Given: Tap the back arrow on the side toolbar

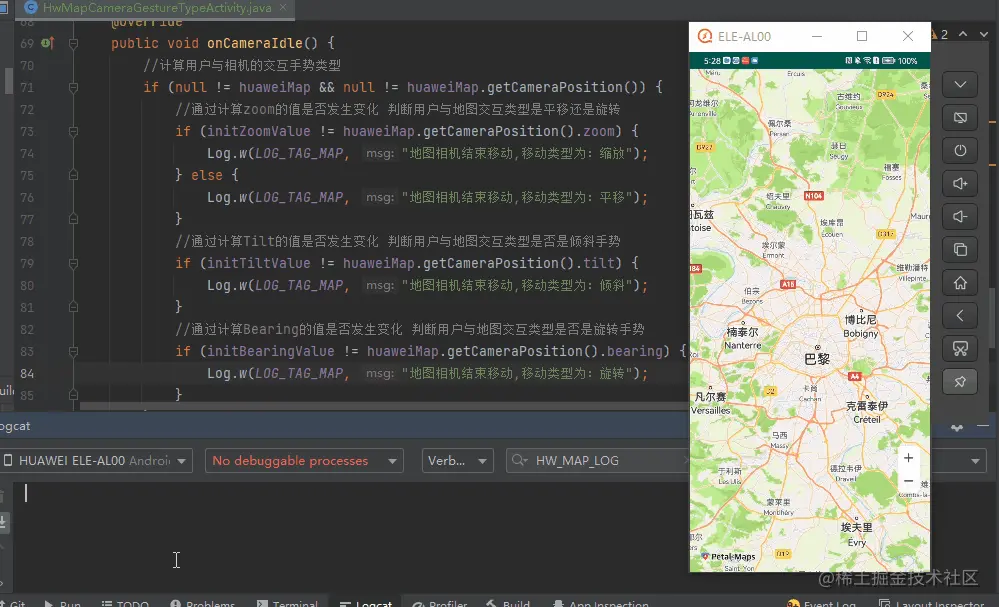Looking at the screenshot, I should tap(960, 315).
